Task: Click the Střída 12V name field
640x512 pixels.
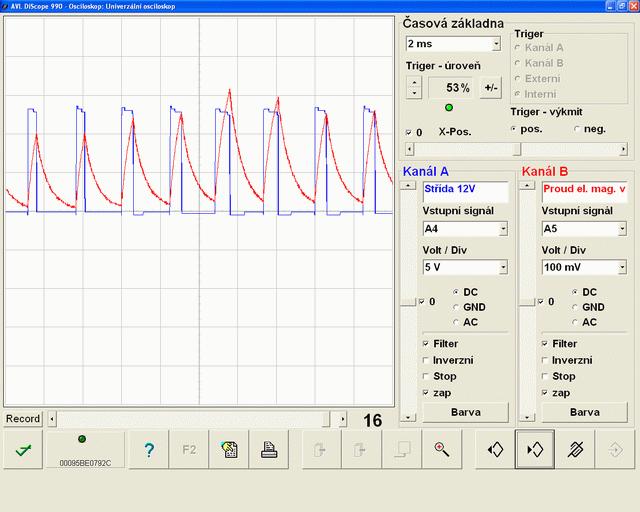Action: (465, 189)
